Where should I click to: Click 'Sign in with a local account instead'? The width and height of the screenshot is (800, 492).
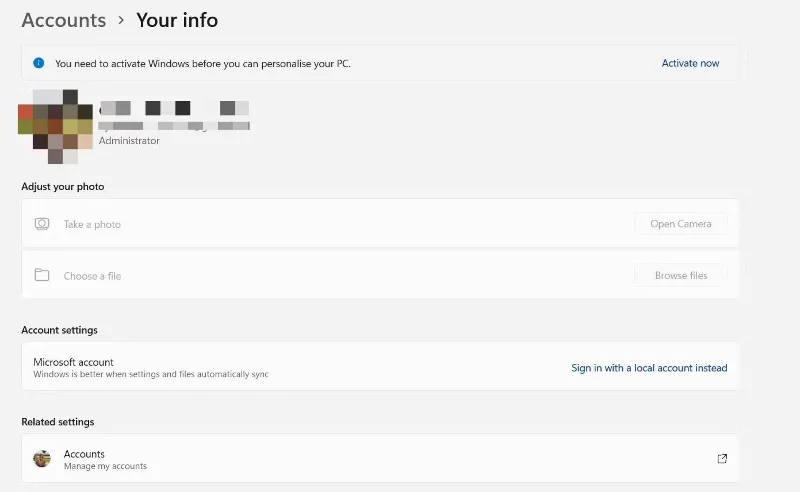[x=649, y=368]
